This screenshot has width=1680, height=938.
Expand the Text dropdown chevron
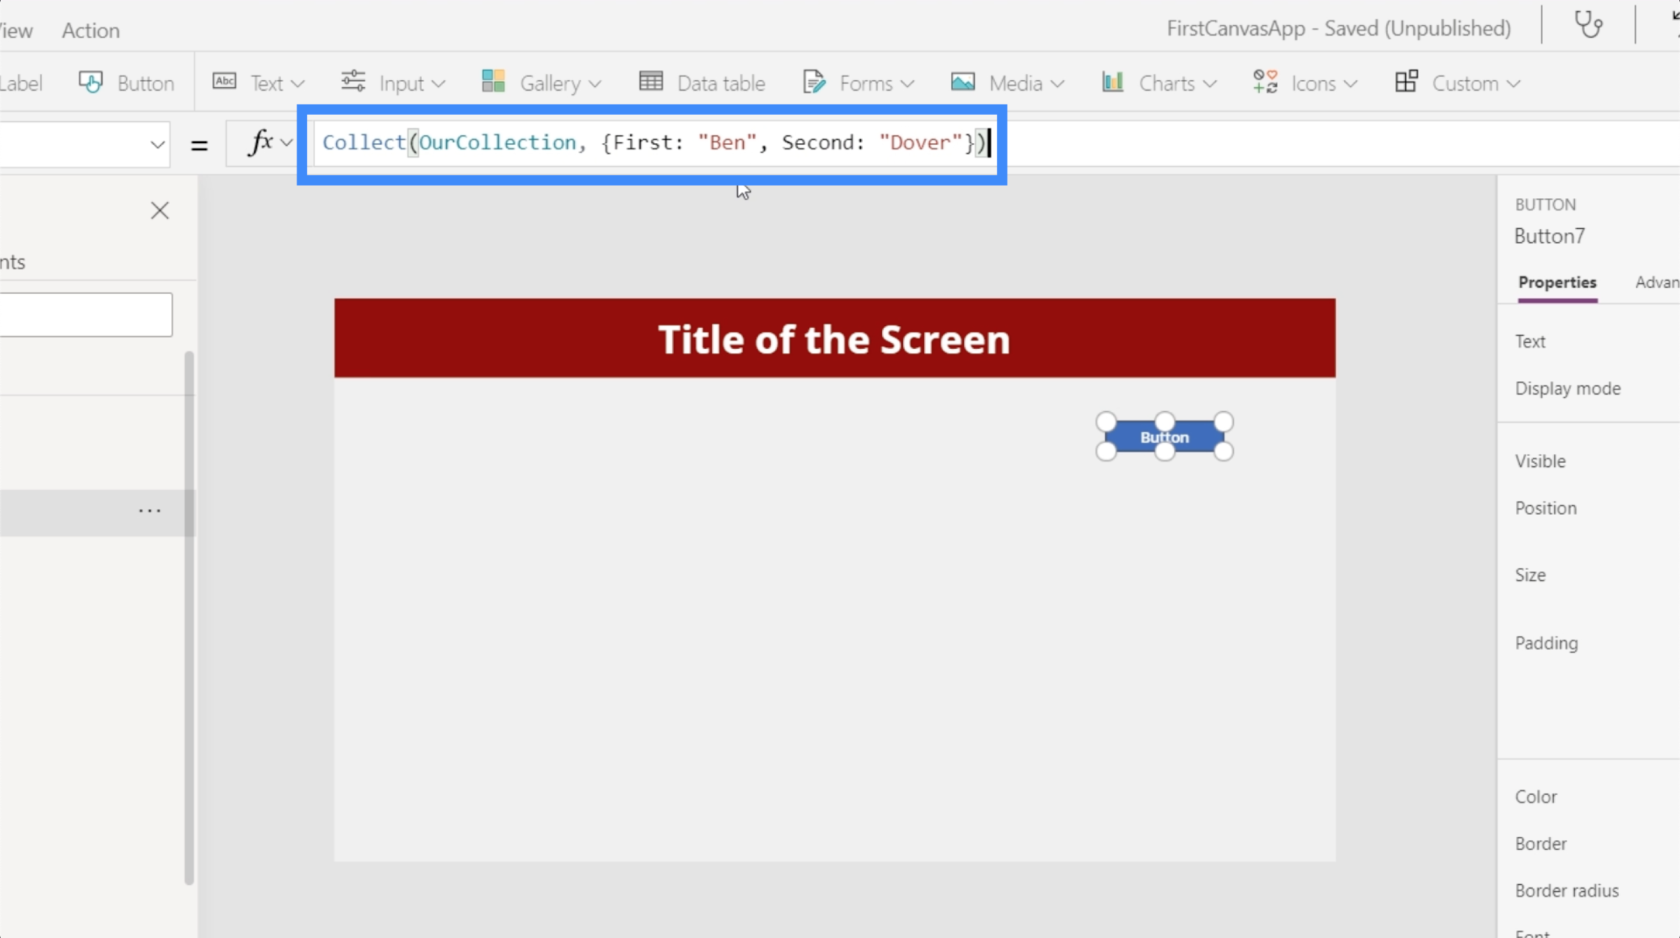297,84
